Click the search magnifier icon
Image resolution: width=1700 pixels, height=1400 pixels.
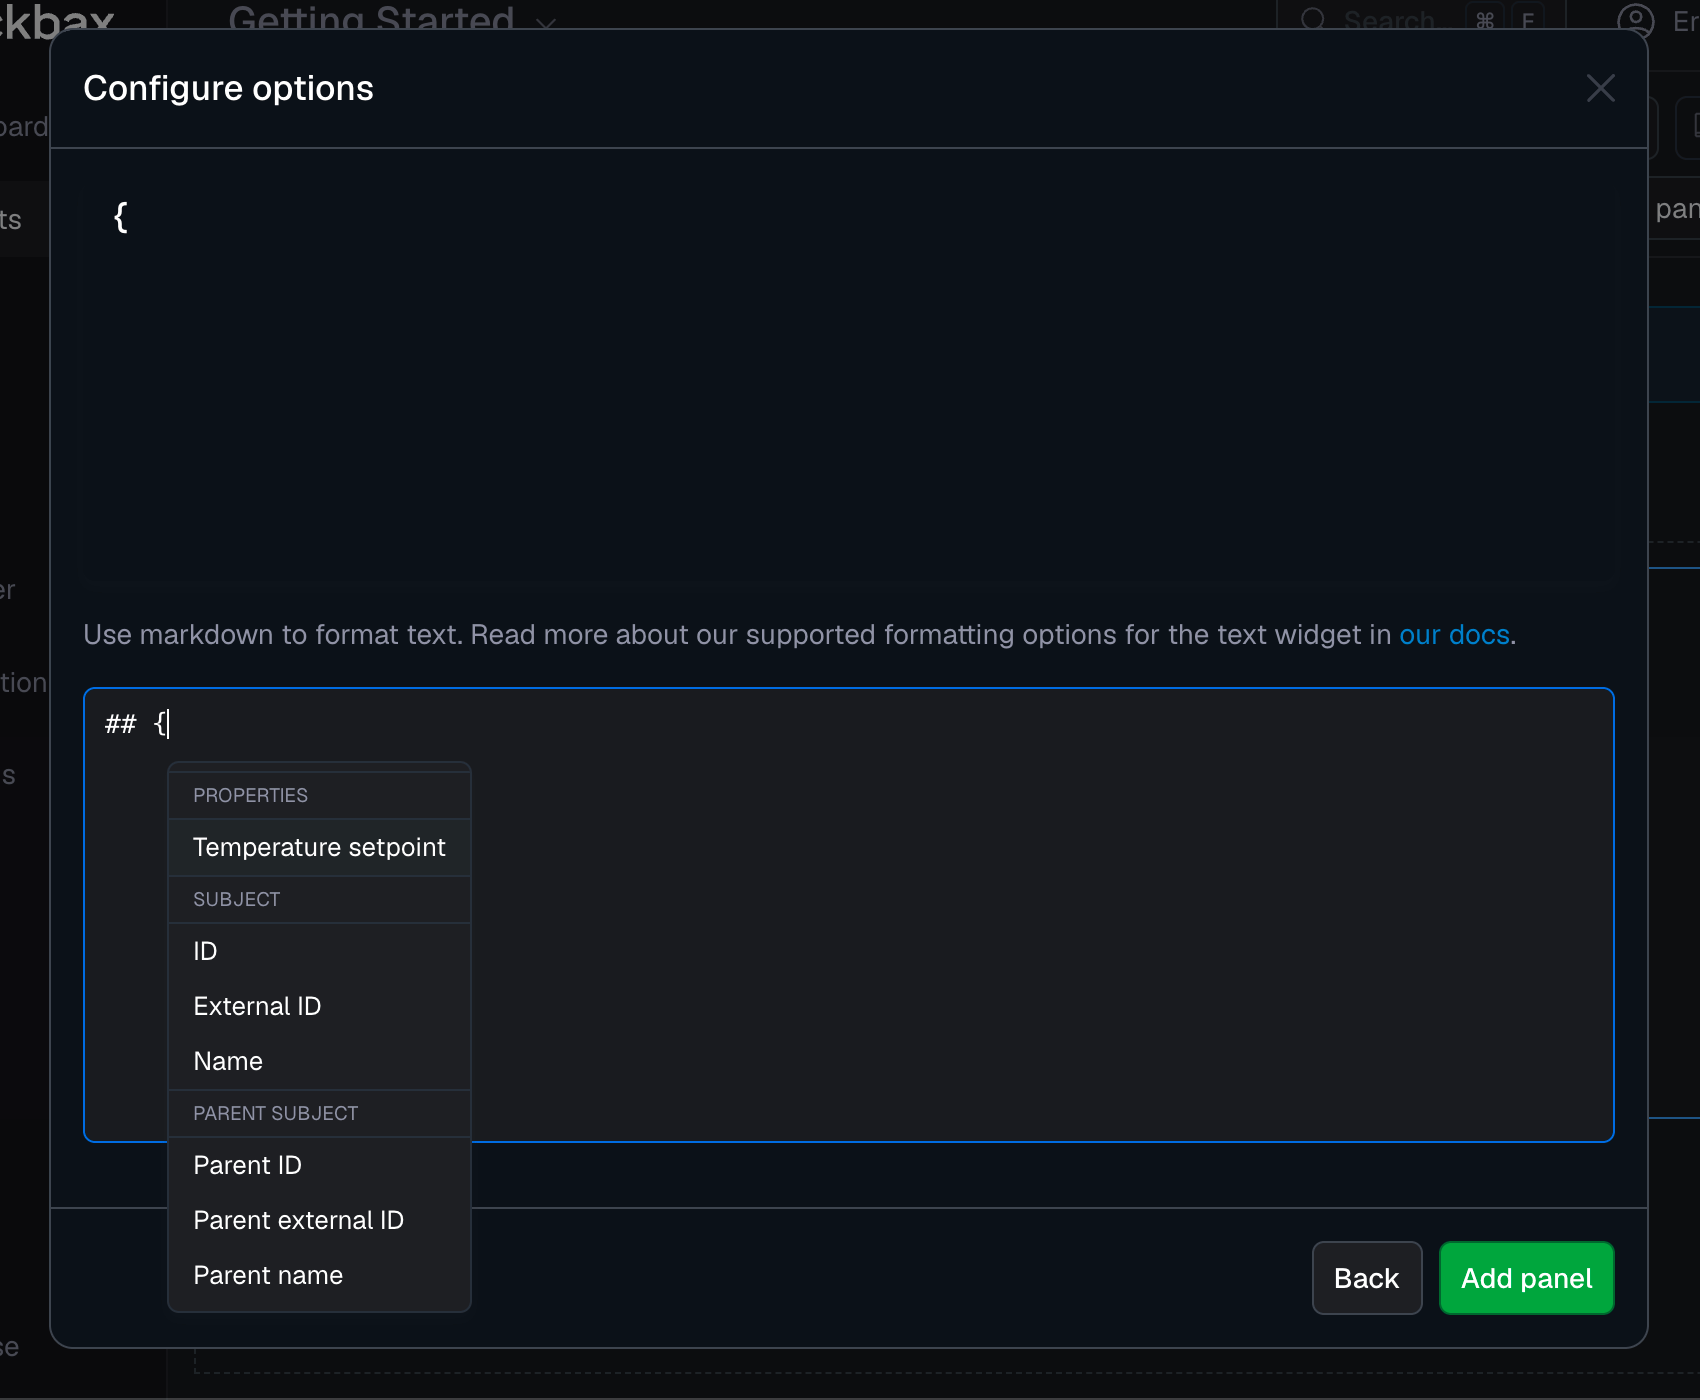[1314, 20]
